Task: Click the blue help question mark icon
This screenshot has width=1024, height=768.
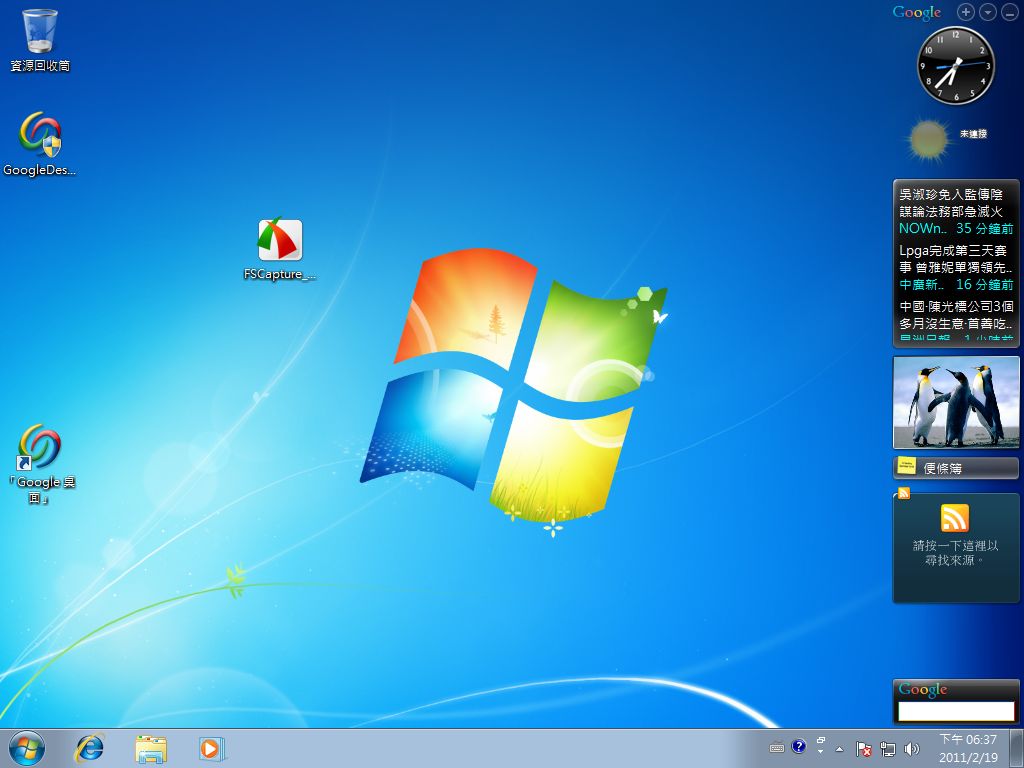Action: (x=798, y=746)
